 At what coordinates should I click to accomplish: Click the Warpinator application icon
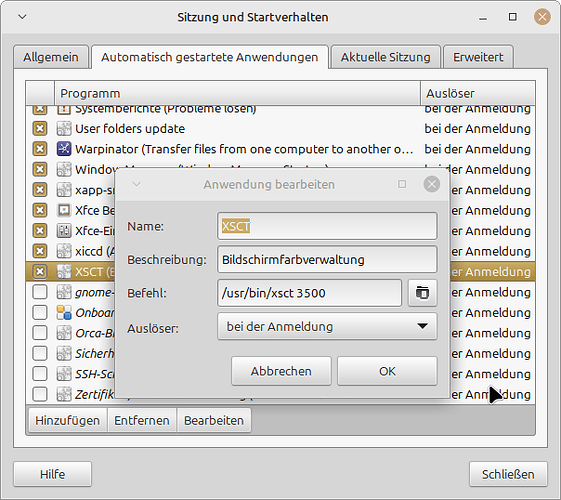(x=64, y=149)
